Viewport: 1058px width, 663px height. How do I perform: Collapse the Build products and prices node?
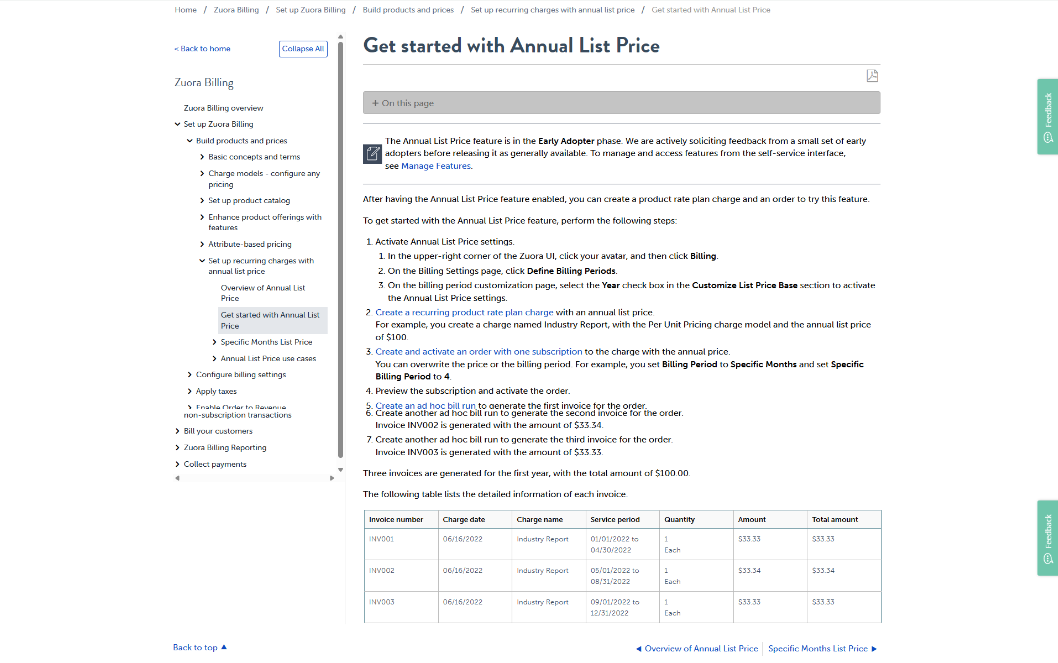pos(190,141)
